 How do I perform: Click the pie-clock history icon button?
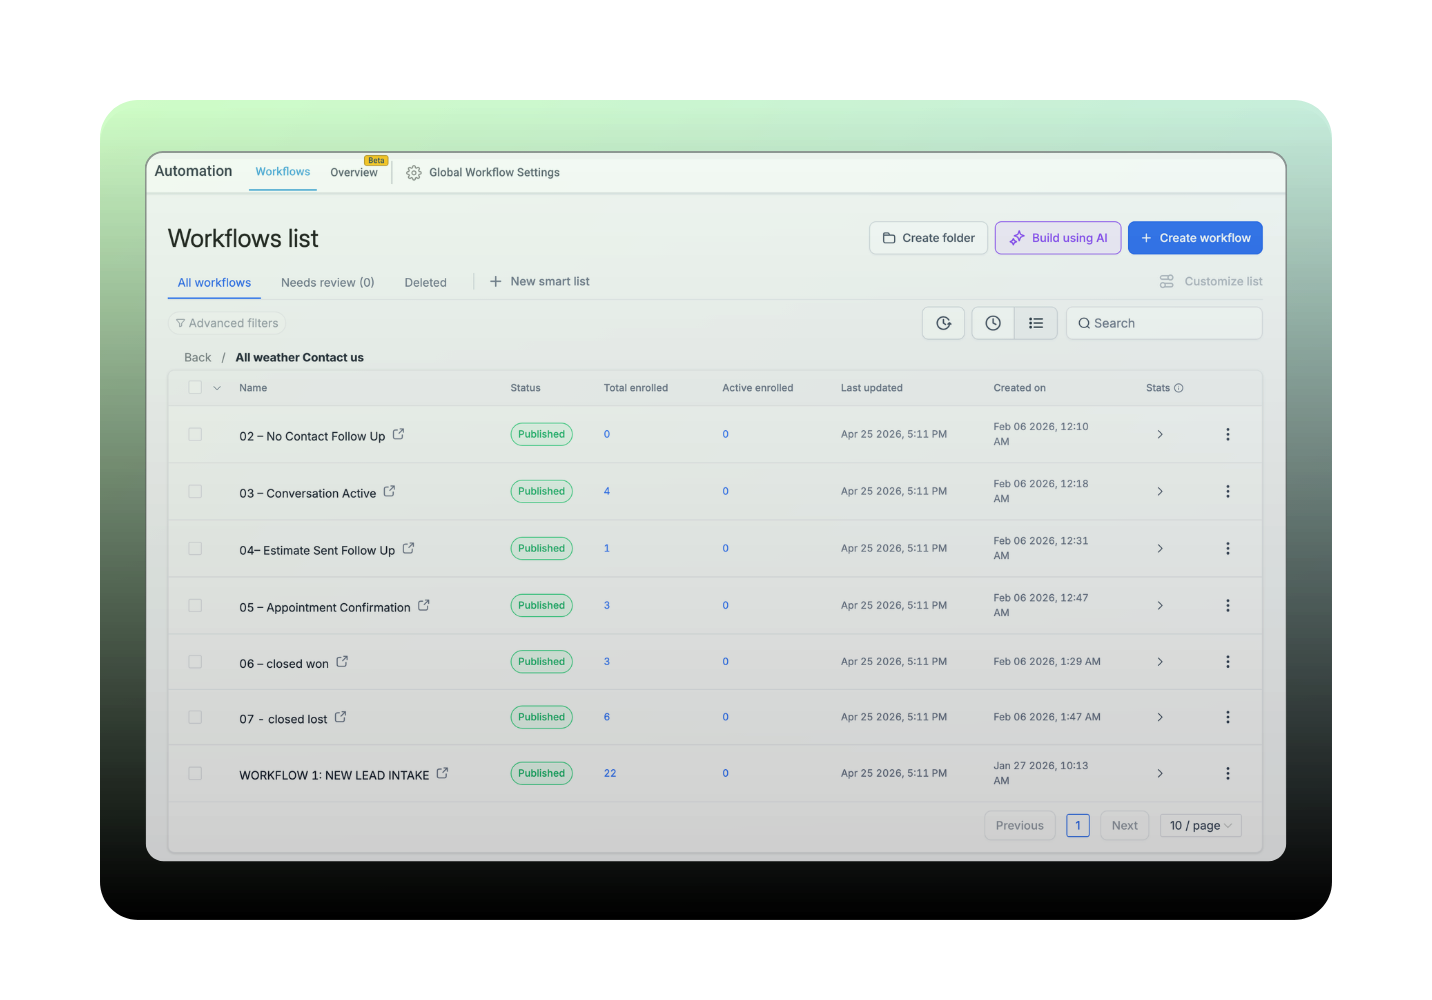943,323
